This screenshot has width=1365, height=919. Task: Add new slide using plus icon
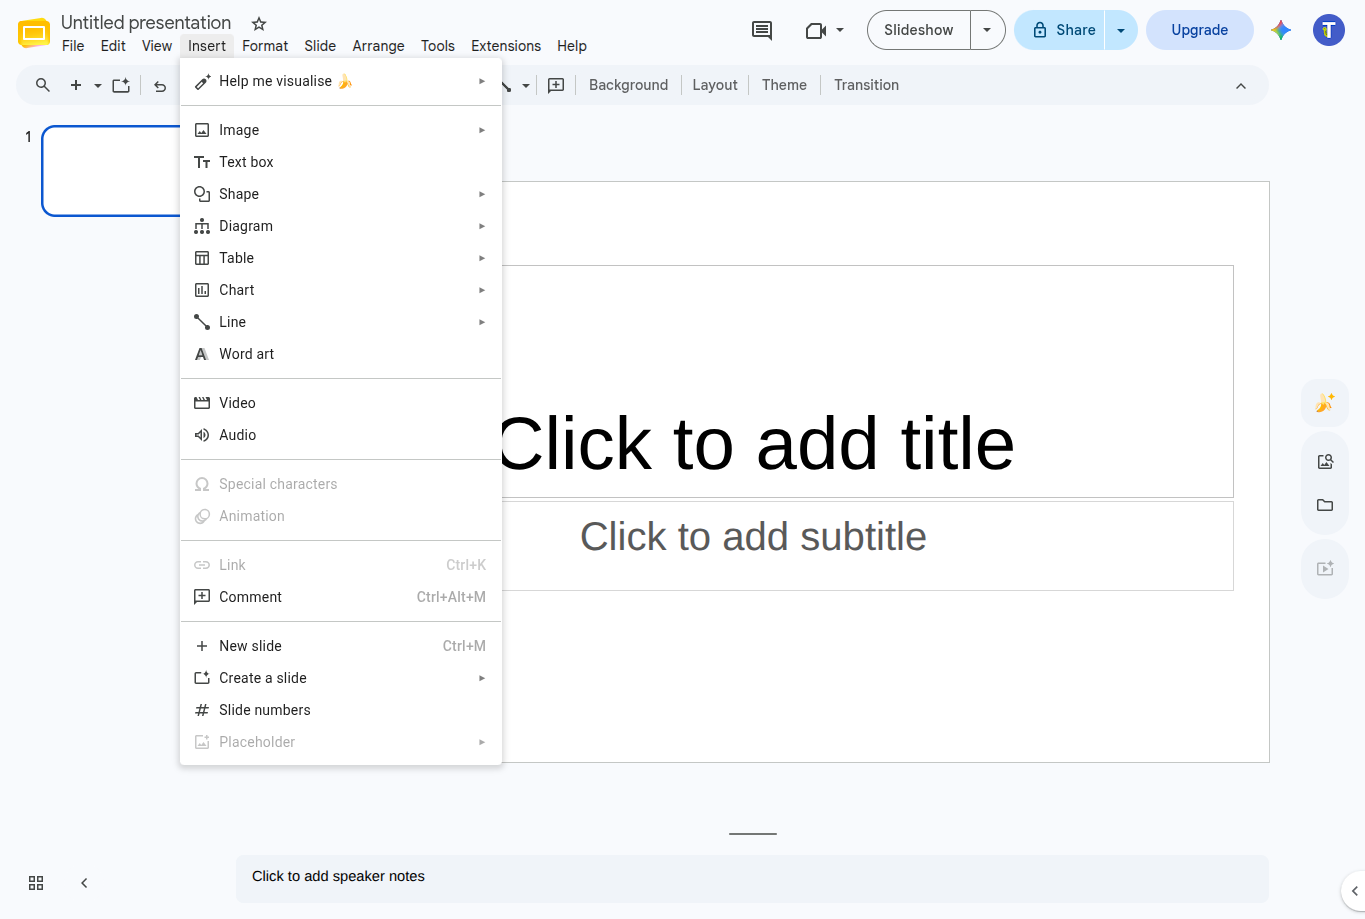76,85
